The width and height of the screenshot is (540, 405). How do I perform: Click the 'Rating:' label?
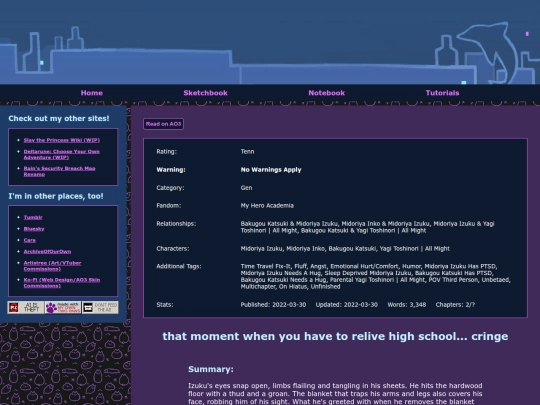pyautogui.click(x=166, y=152)
